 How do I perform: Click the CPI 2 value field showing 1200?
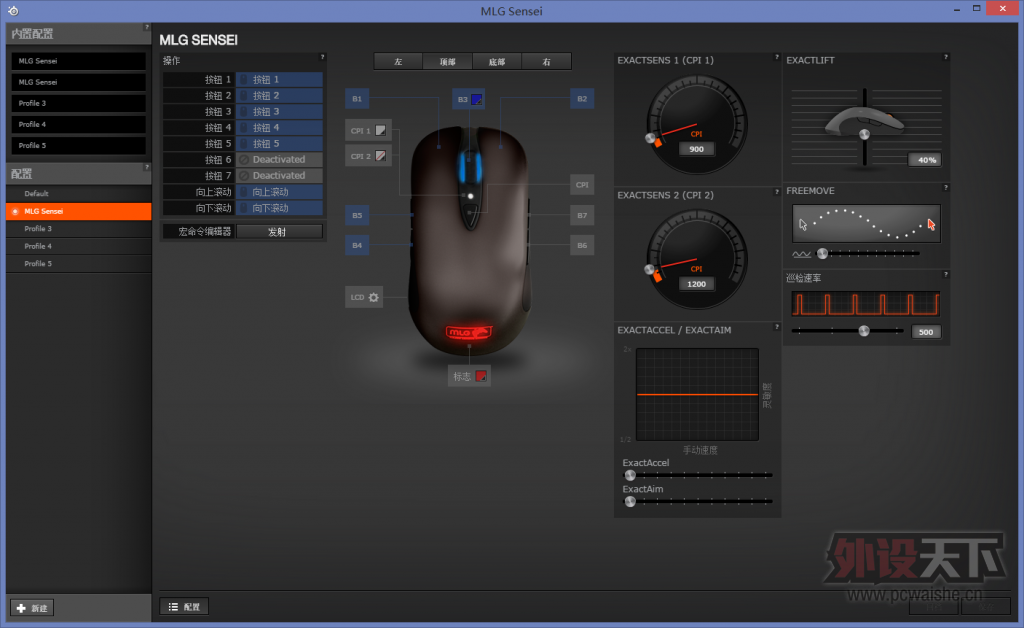[697, 284]
